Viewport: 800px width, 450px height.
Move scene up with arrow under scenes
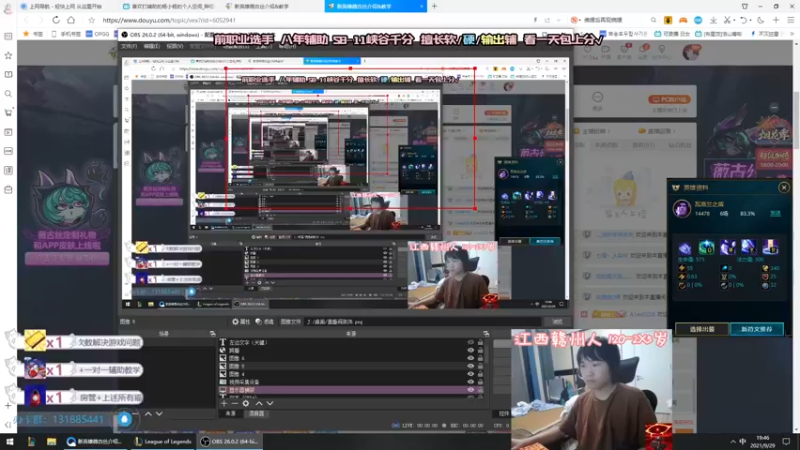tap(148, 414)
